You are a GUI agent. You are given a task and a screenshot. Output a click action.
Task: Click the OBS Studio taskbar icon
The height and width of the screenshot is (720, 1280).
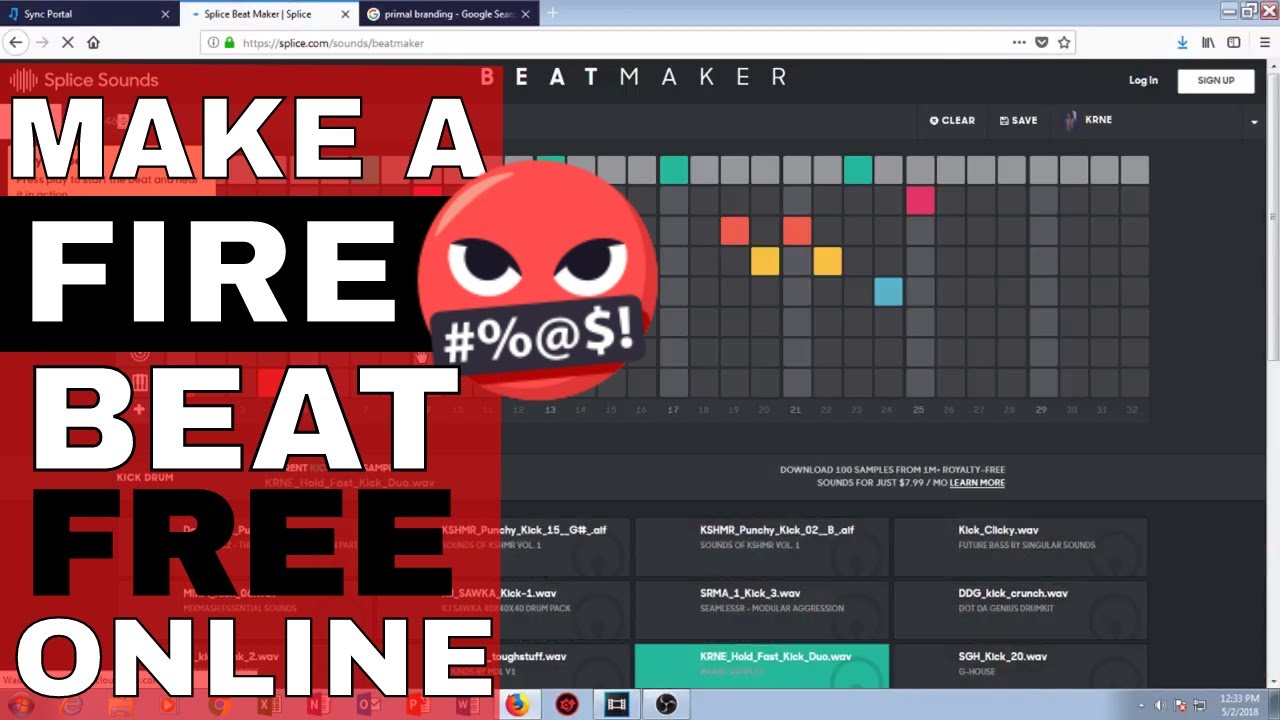[x=665, y=704]
